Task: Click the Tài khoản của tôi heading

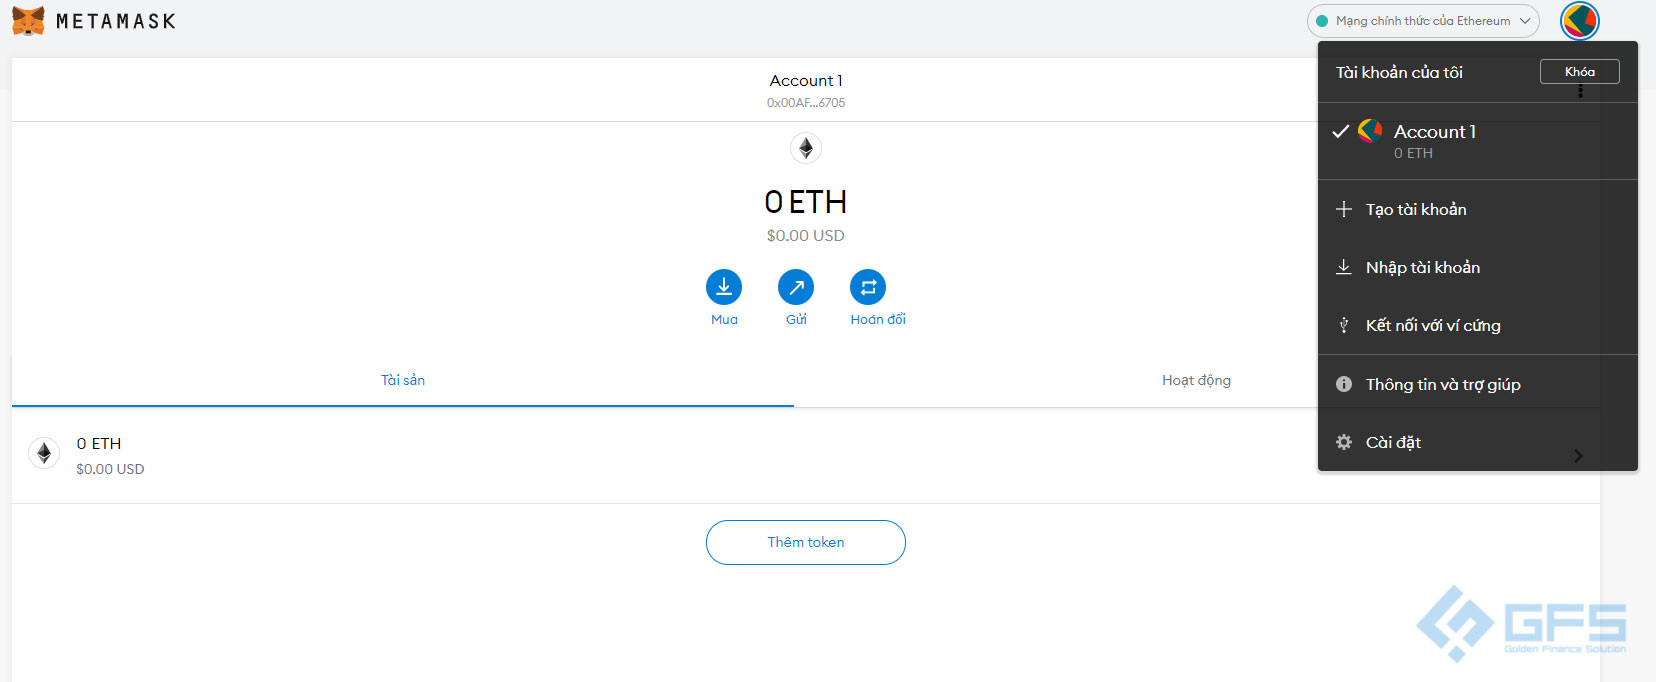Action: [1399, 72]
